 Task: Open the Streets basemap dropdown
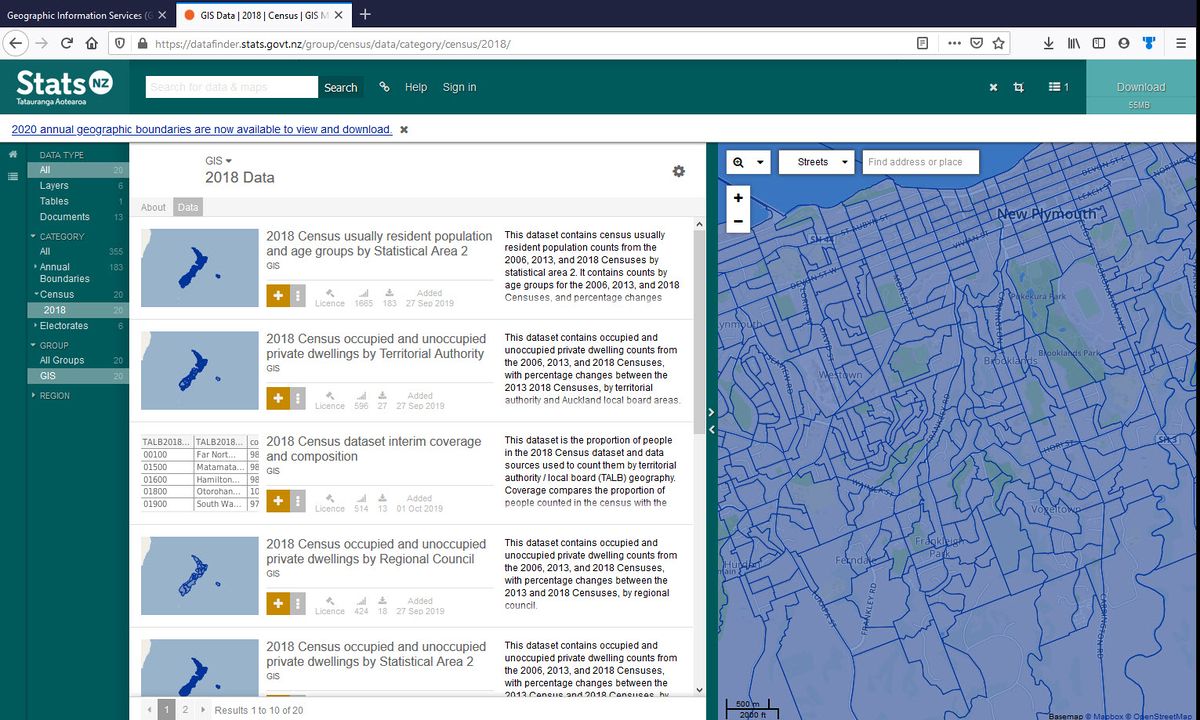816,161
